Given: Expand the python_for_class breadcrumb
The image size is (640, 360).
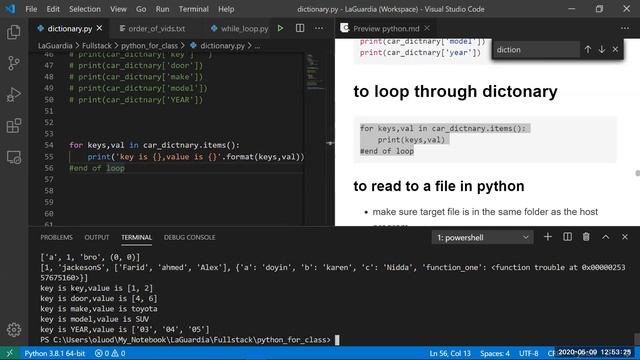Looking at the screenshot, I should click(x=149, y=46).
